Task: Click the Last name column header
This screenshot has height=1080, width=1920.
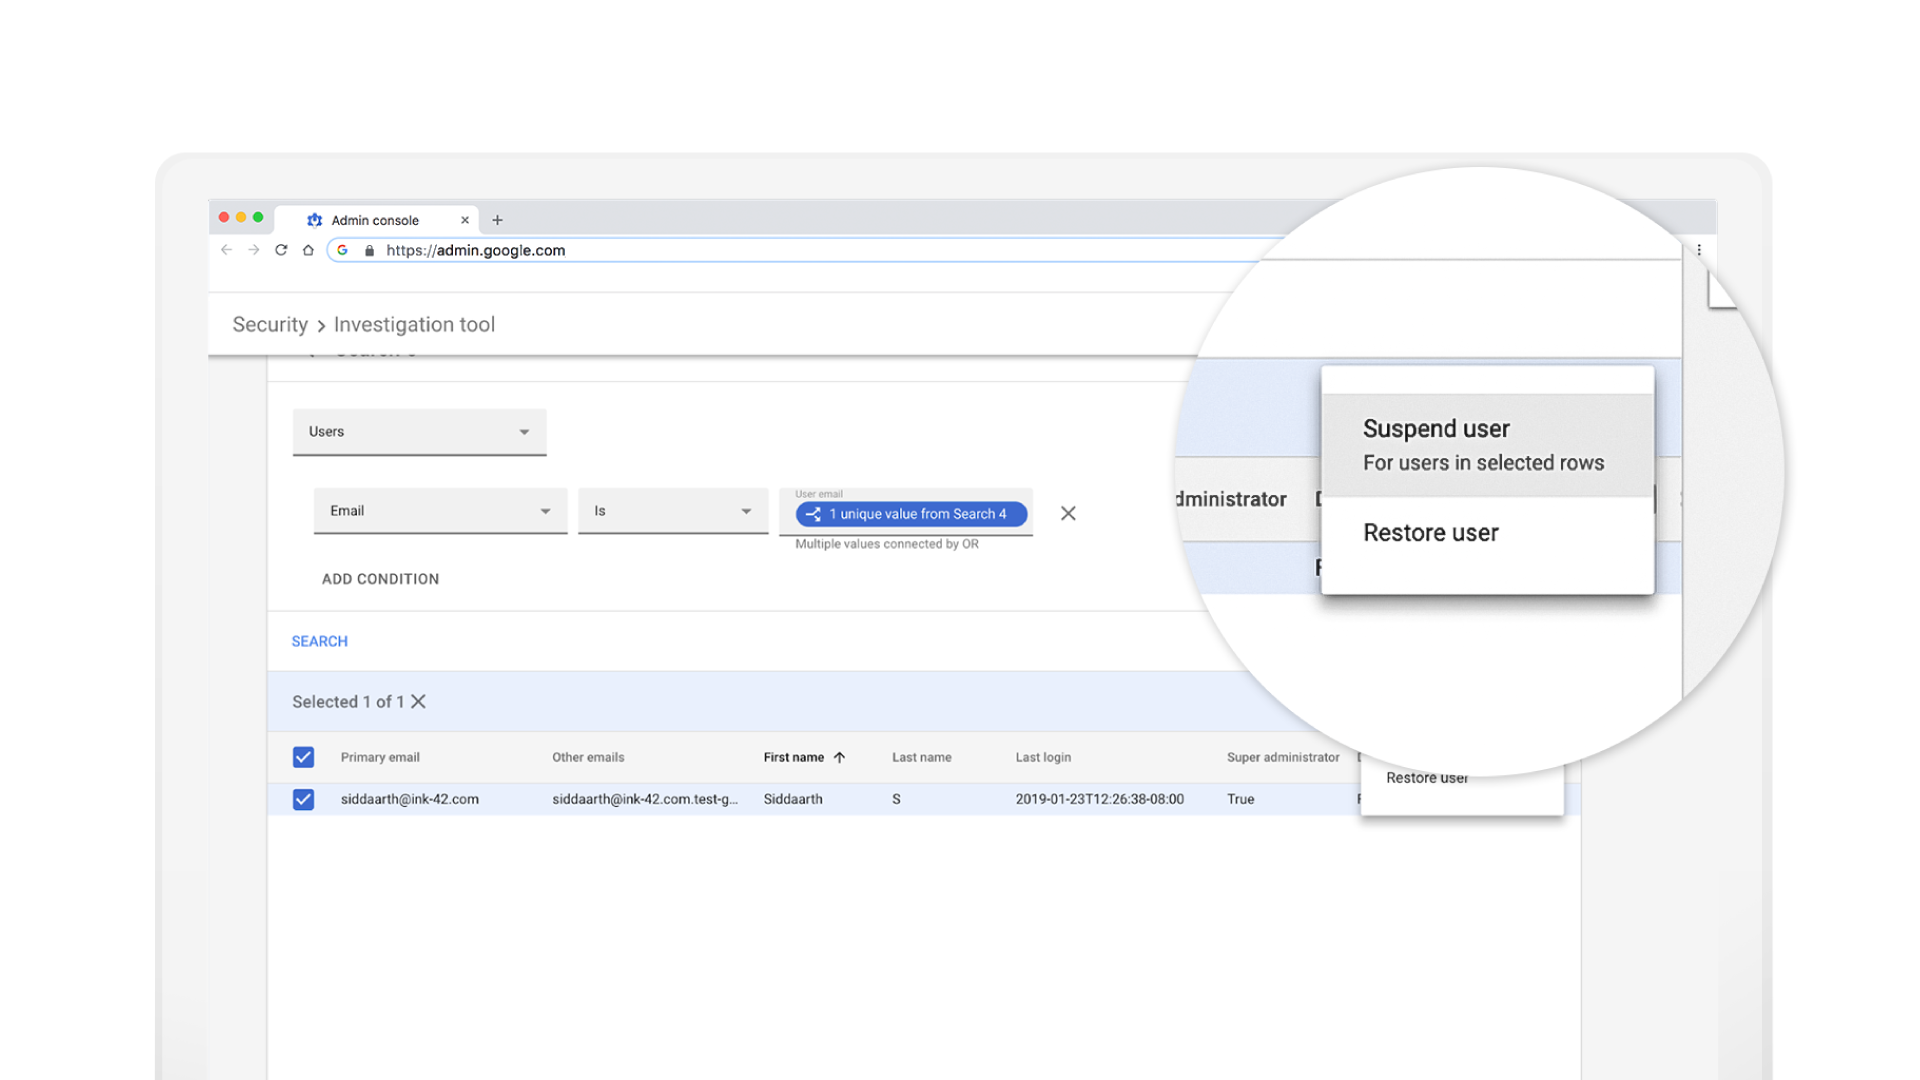Action: click(x=922, y=757)
